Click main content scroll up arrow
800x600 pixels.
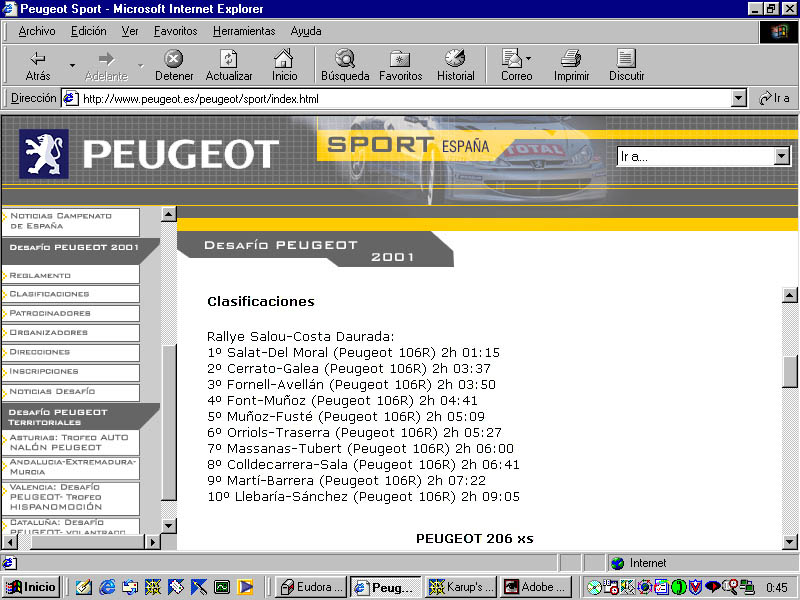(789, 295)
